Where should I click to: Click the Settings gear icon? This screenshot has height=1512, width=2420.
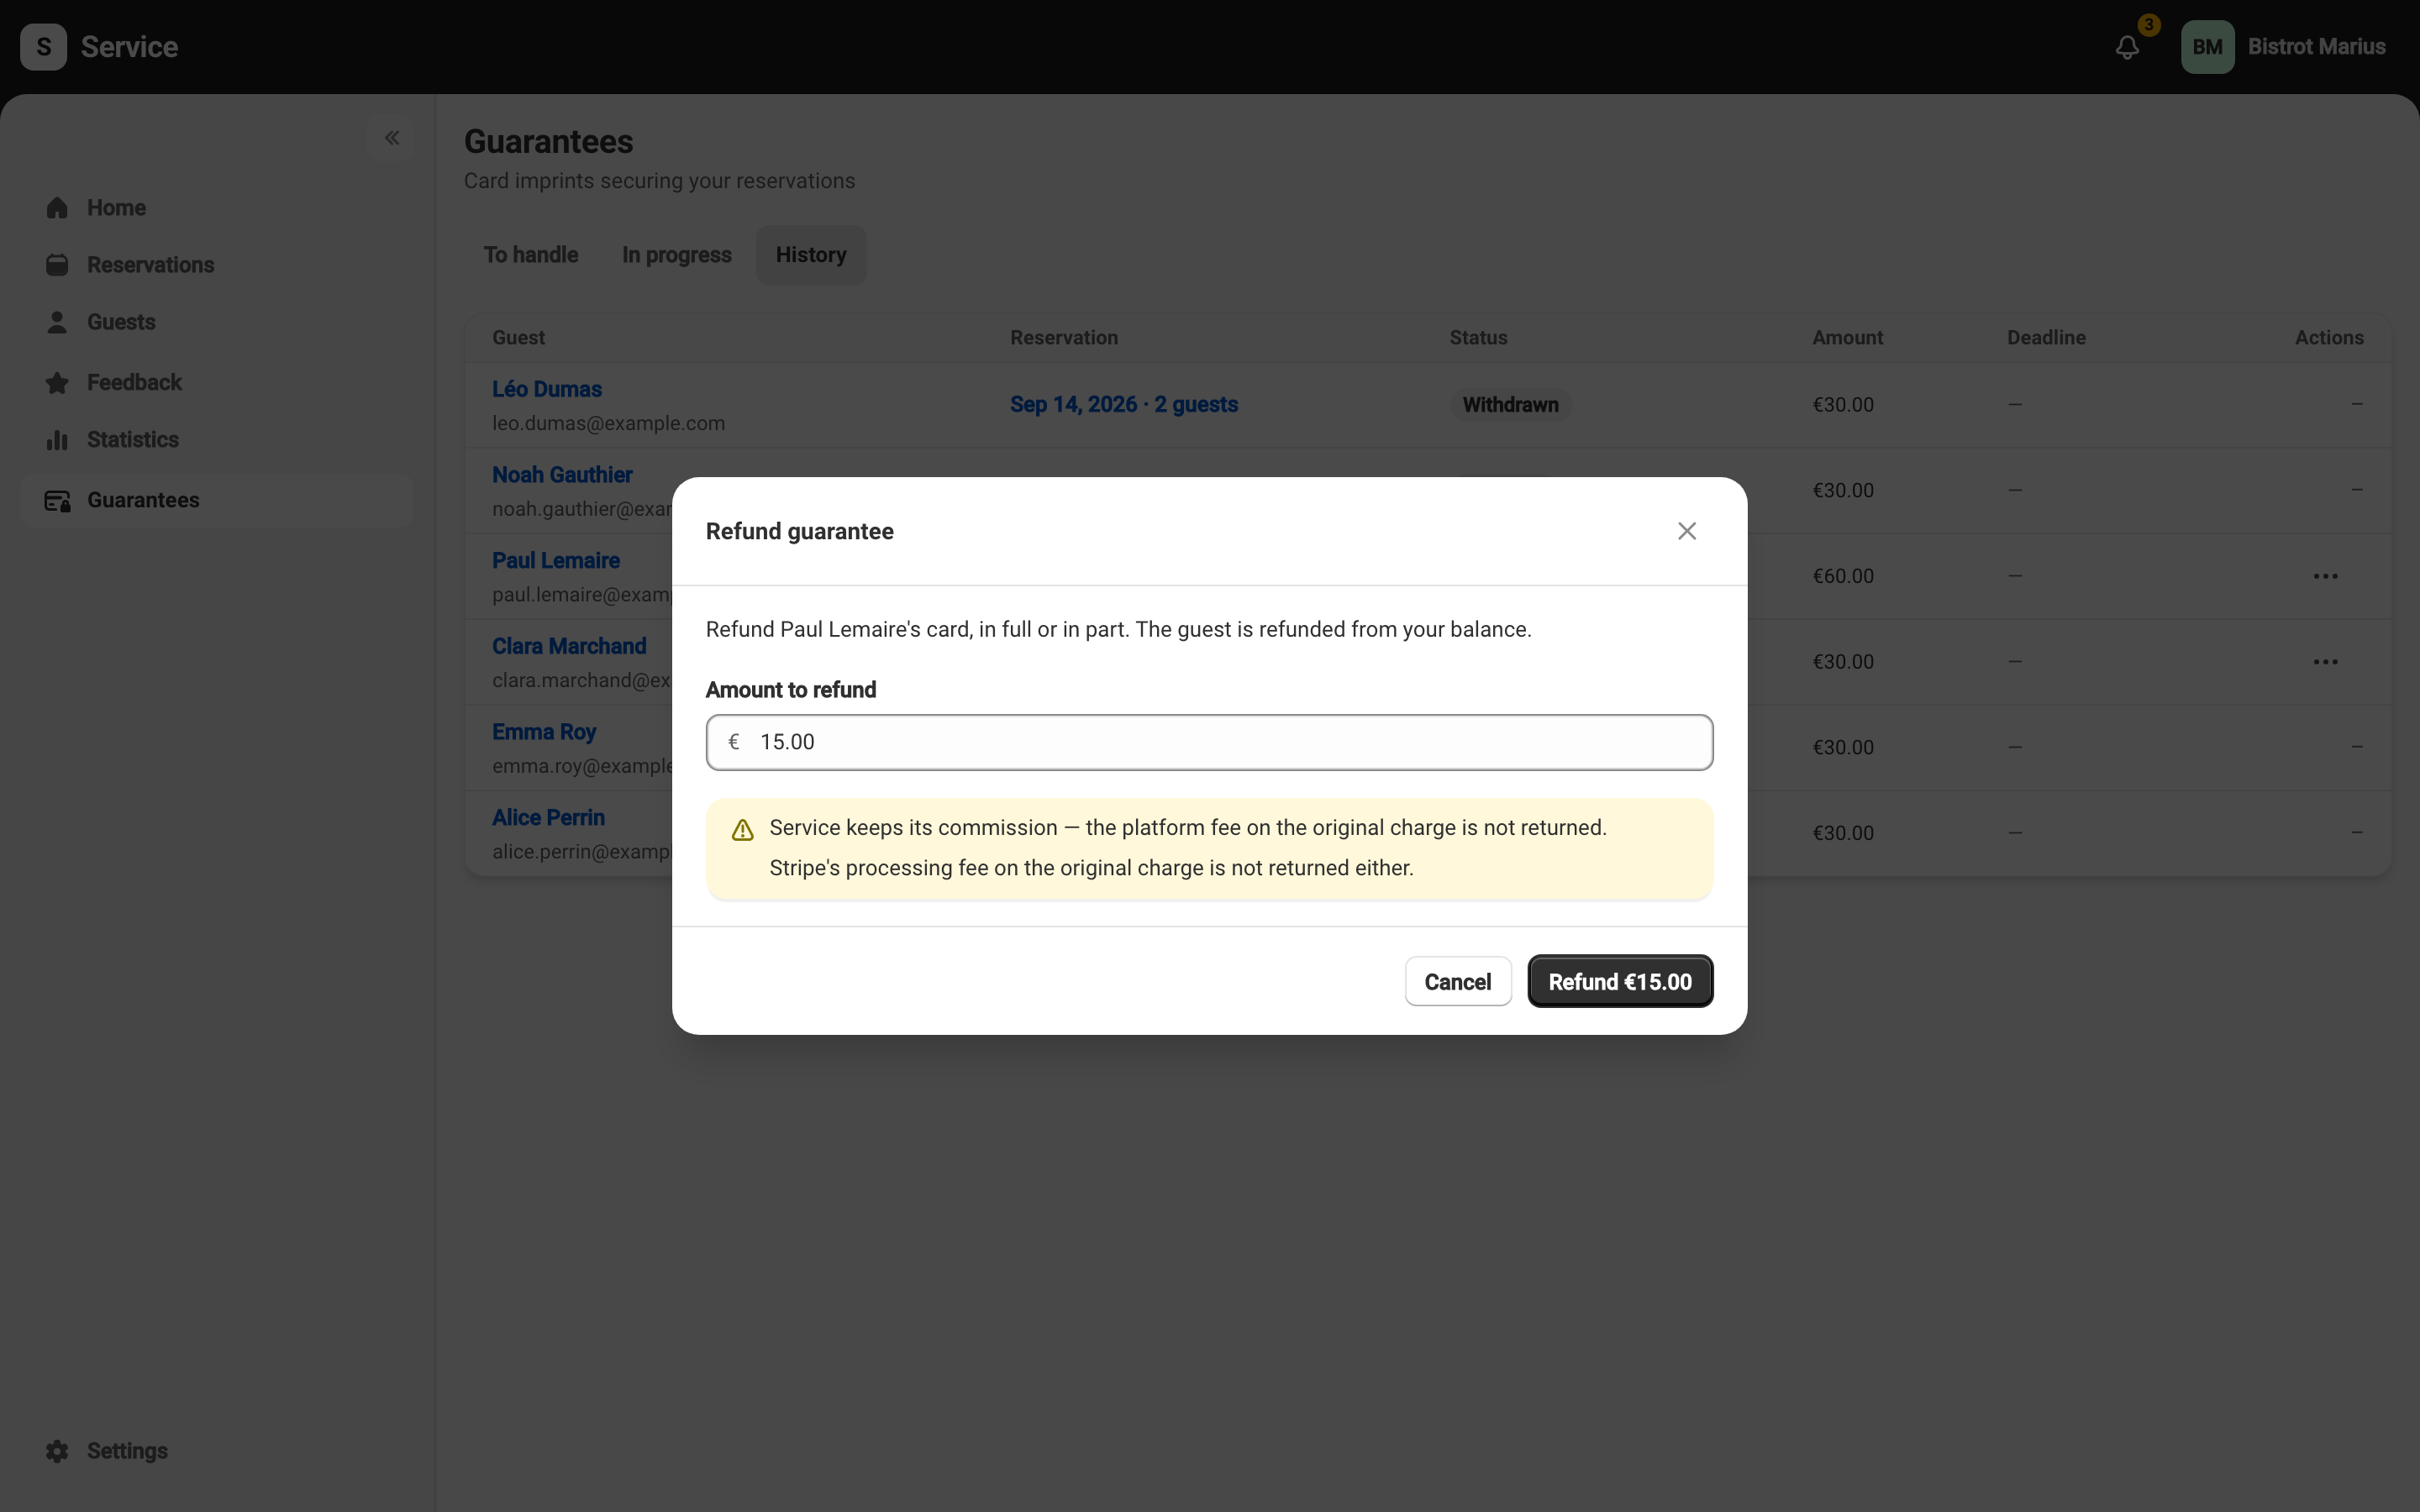(57, 1451)
